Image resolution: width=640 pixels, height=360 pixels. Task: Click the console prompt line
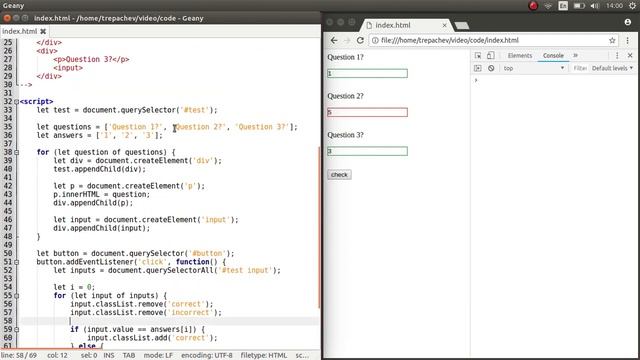point(555,80)
